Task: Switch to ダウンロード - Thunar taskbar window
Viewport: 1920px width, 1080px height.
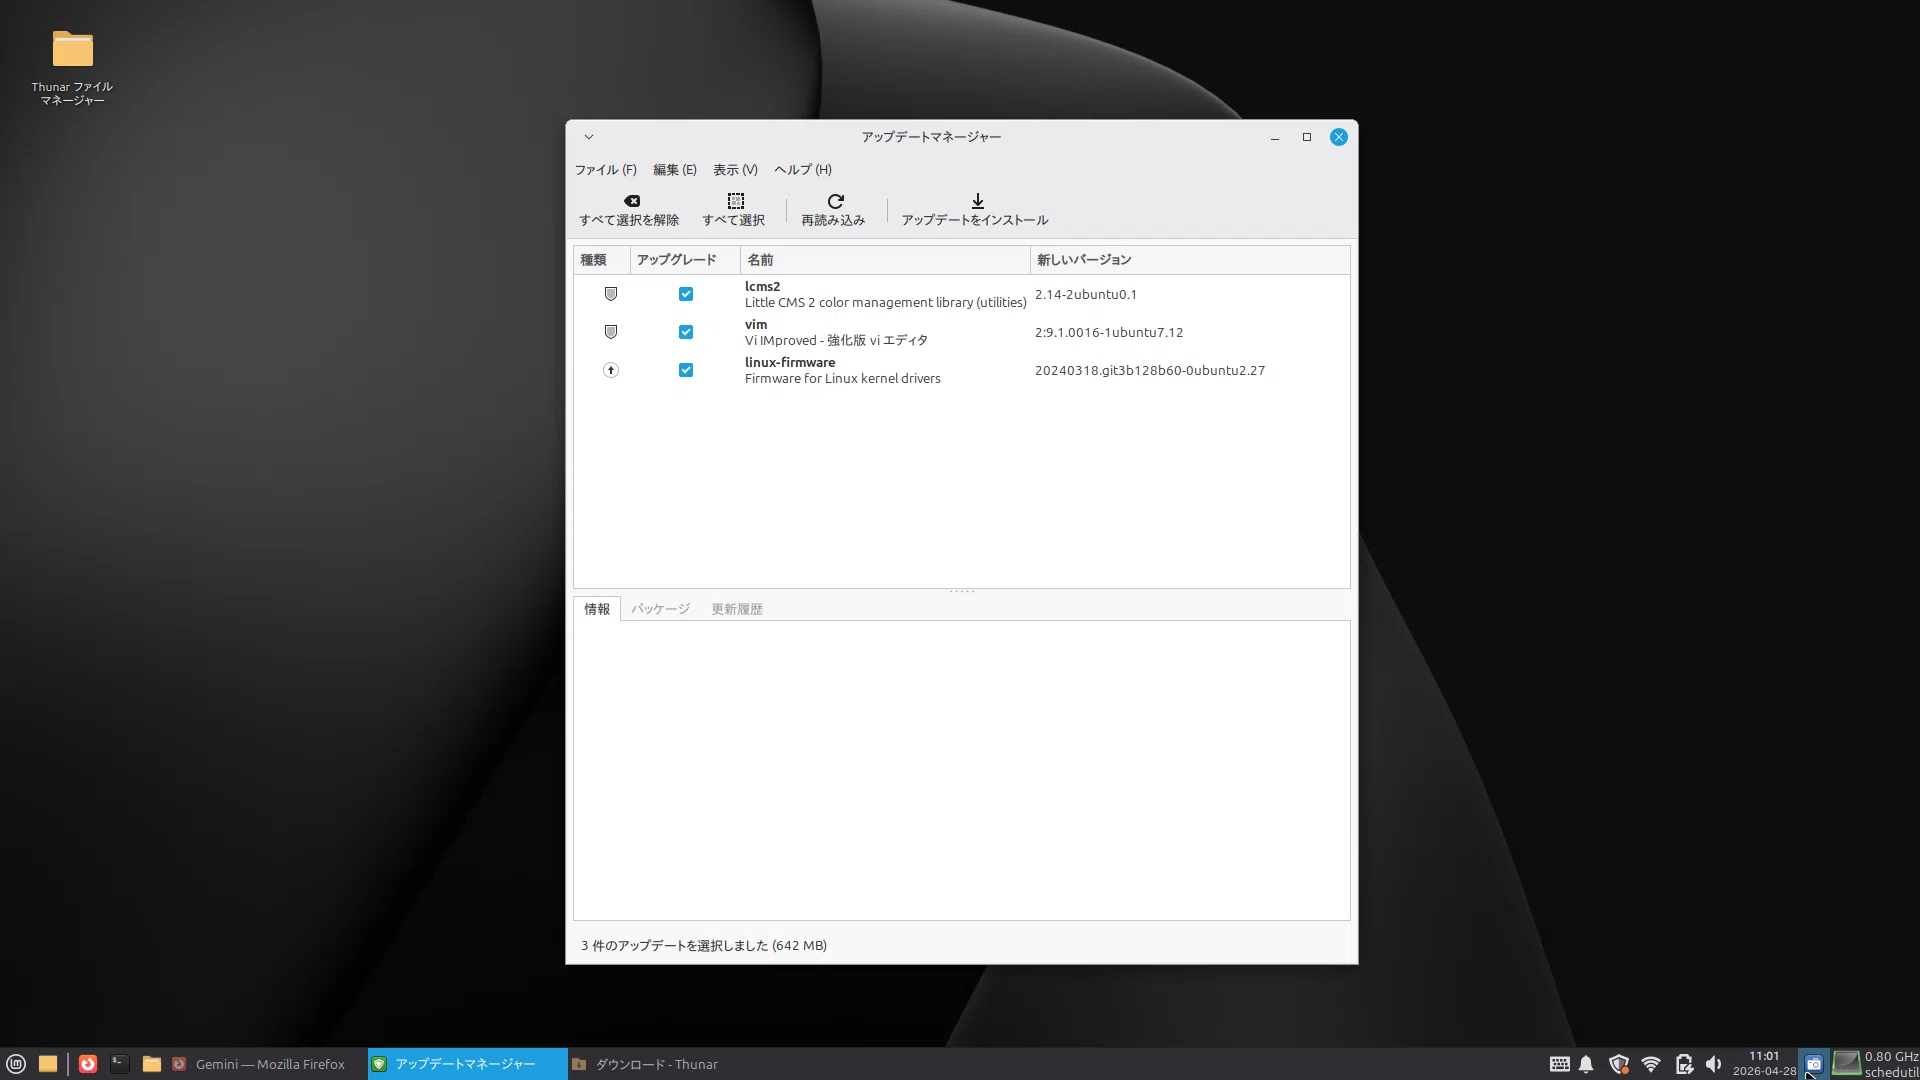Action: (667, 1064)
